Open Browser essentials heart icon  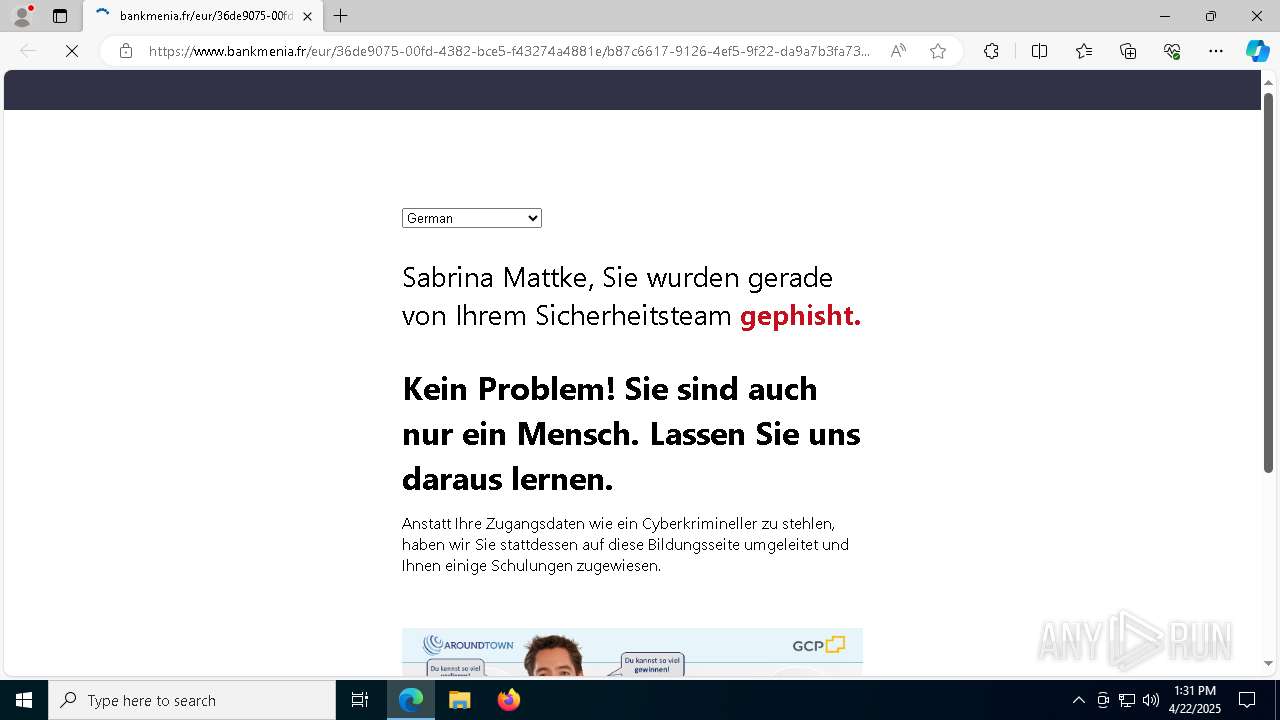(x=1172, y=51)
